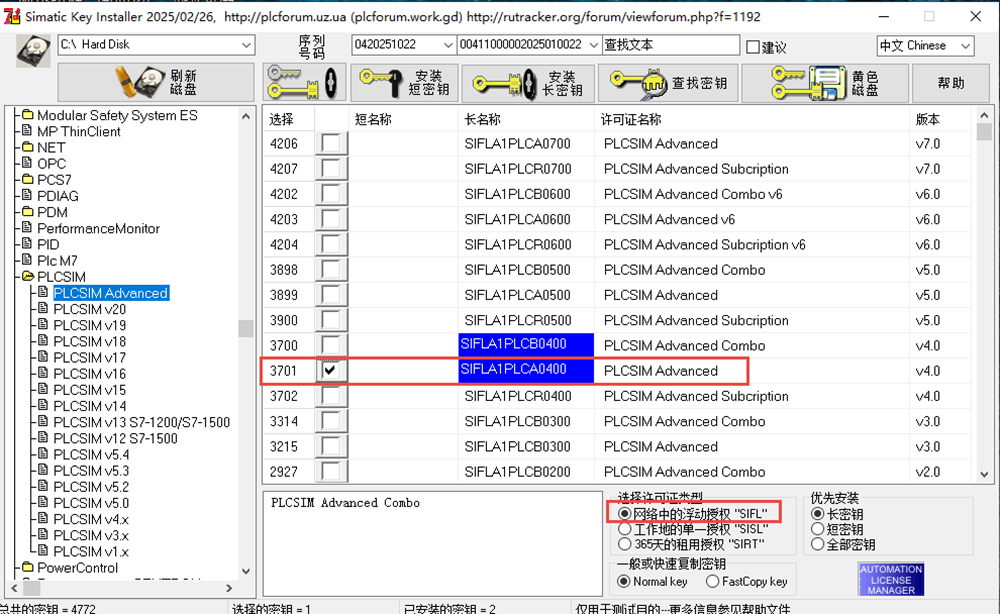This screenshot has width=1000, height=614.
Task: Select the FastCopy key radio option
Action: pos(712,581)
